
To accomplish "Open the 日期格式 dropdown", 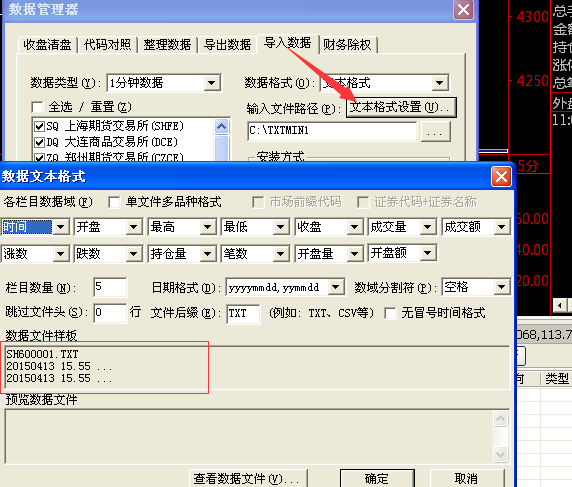I will (336, 287).
